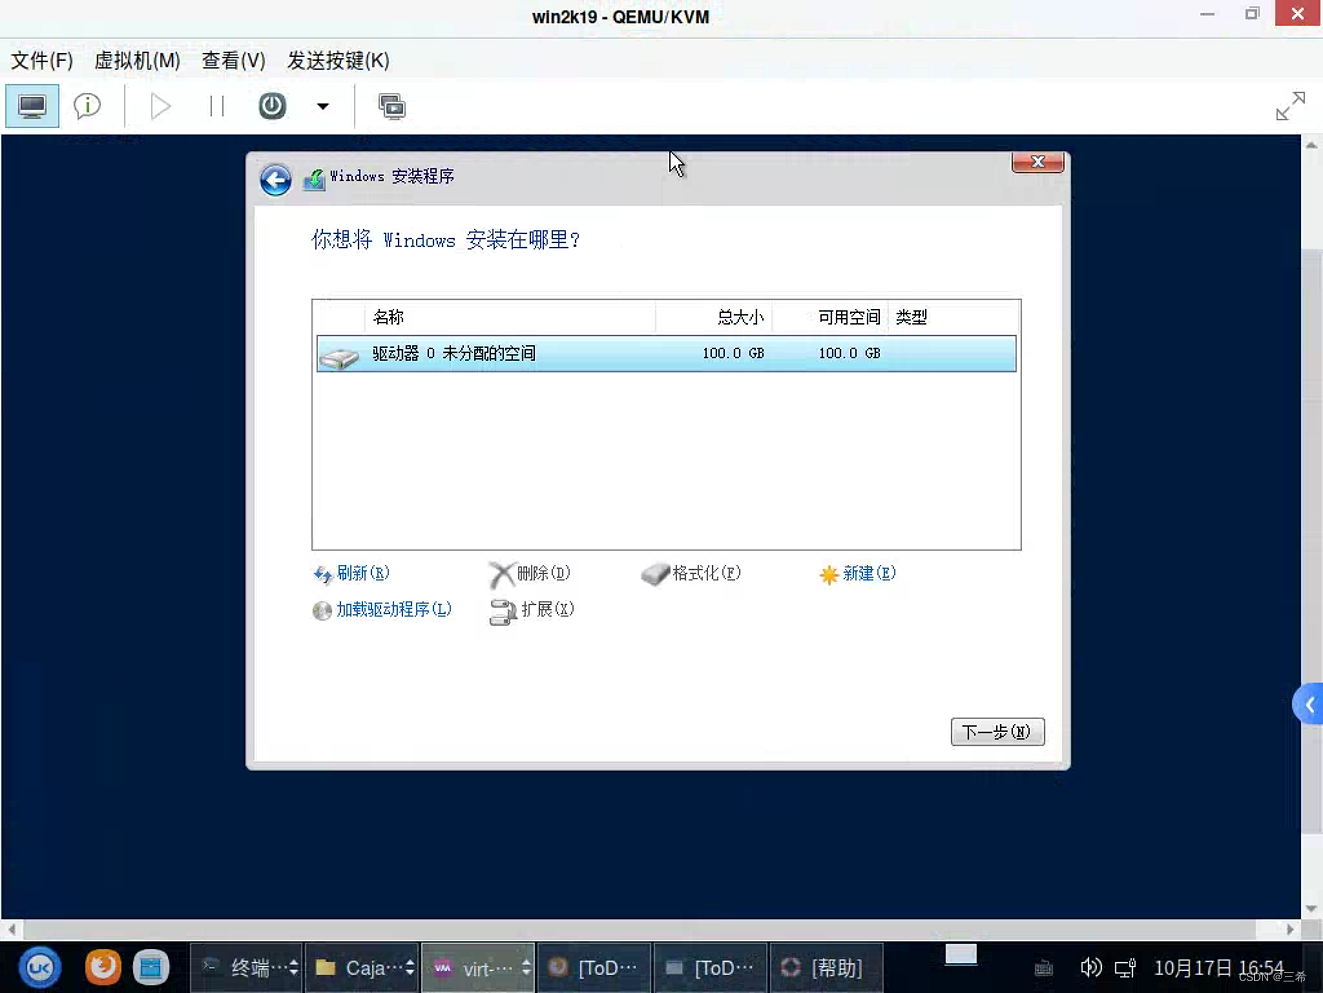Screen dimensions: 1323x993
Task: Open the volume control tray icon
Action: 1090,967
